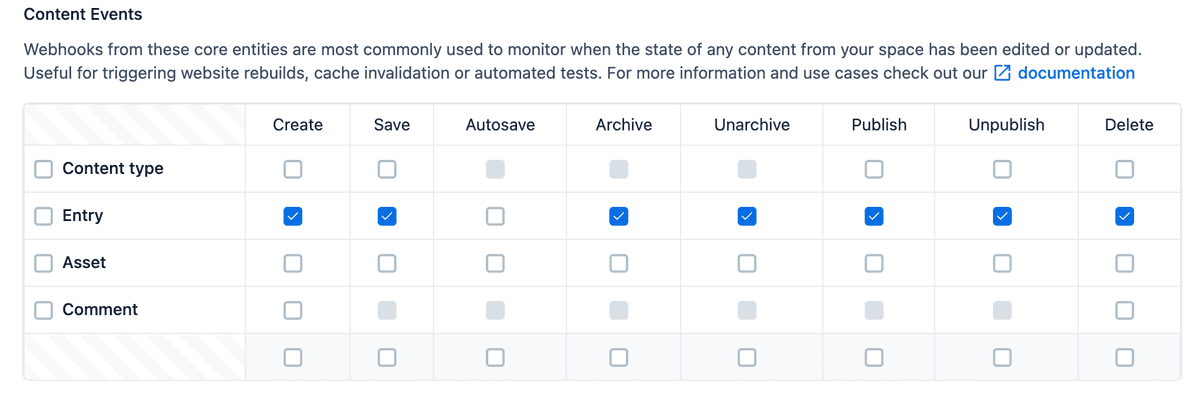1200x402 pixels.
Task: Uncheck Entry Save event checkbox
Action: click(387, 216)
